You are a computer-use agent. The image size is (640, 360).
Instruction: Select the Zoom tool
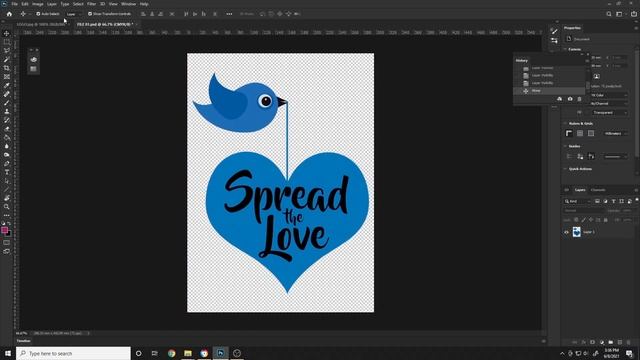tap(7, 207)
